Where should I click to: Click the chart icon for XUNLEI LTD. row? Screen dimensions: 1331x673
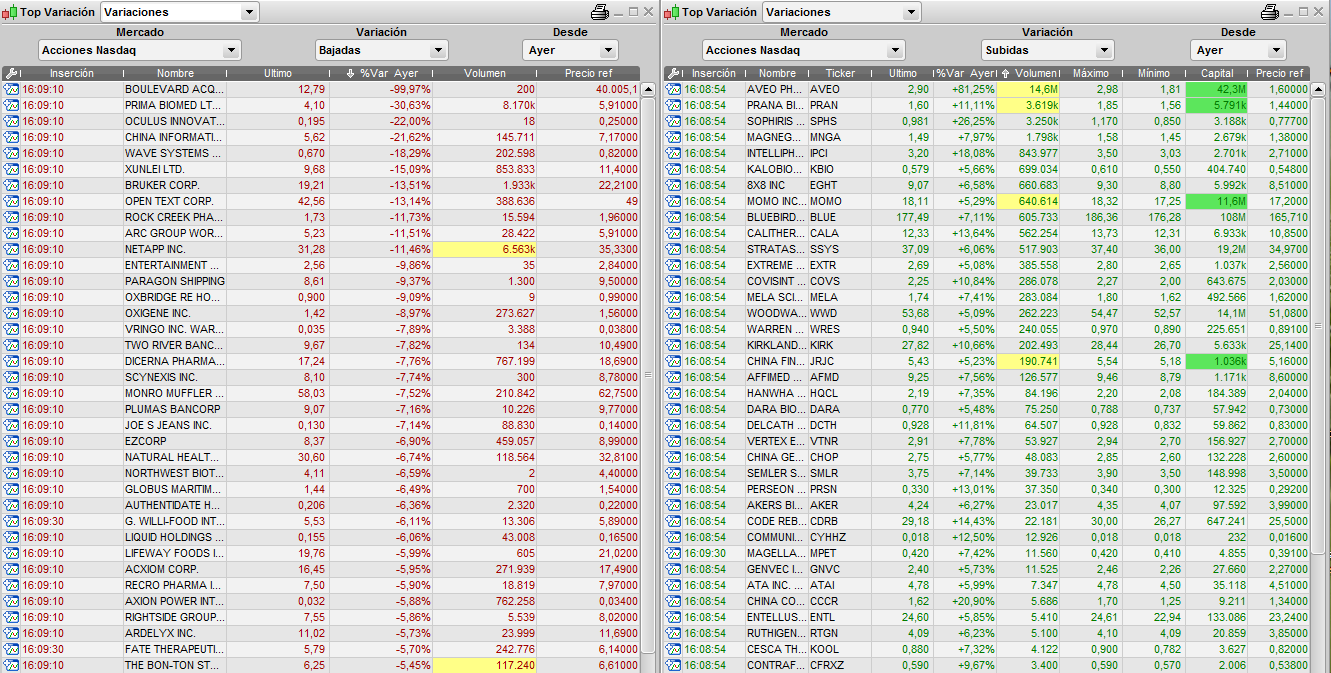11,169
